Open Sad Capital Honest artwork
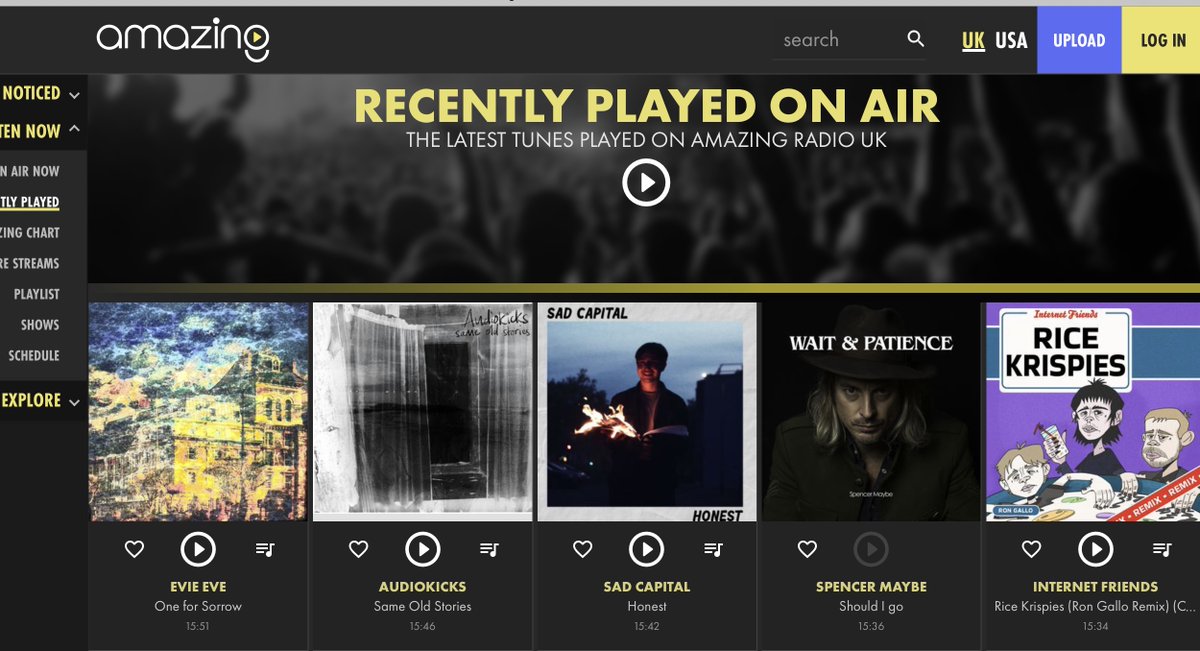 point(646,412)
